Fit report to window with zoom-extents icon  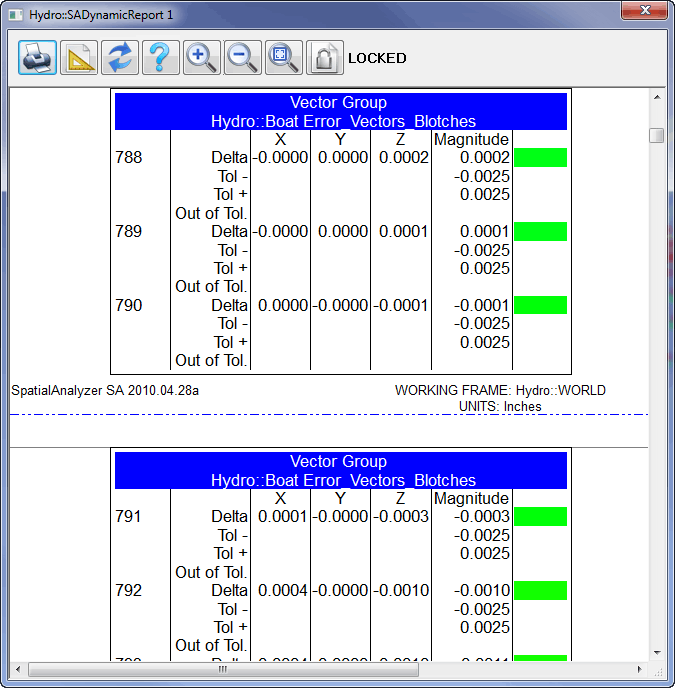tap(284, 57)
